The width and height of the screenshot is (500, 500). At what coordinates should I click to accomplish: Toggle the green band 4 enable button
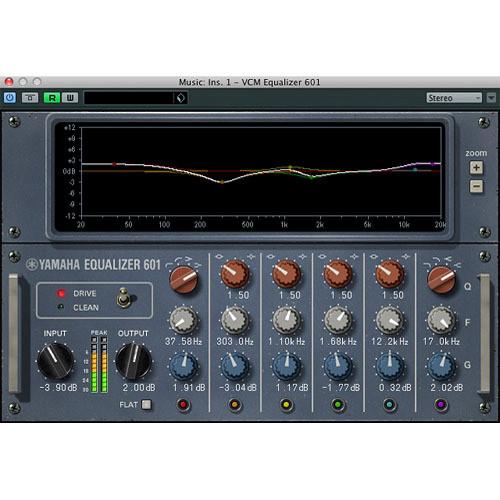338,405
